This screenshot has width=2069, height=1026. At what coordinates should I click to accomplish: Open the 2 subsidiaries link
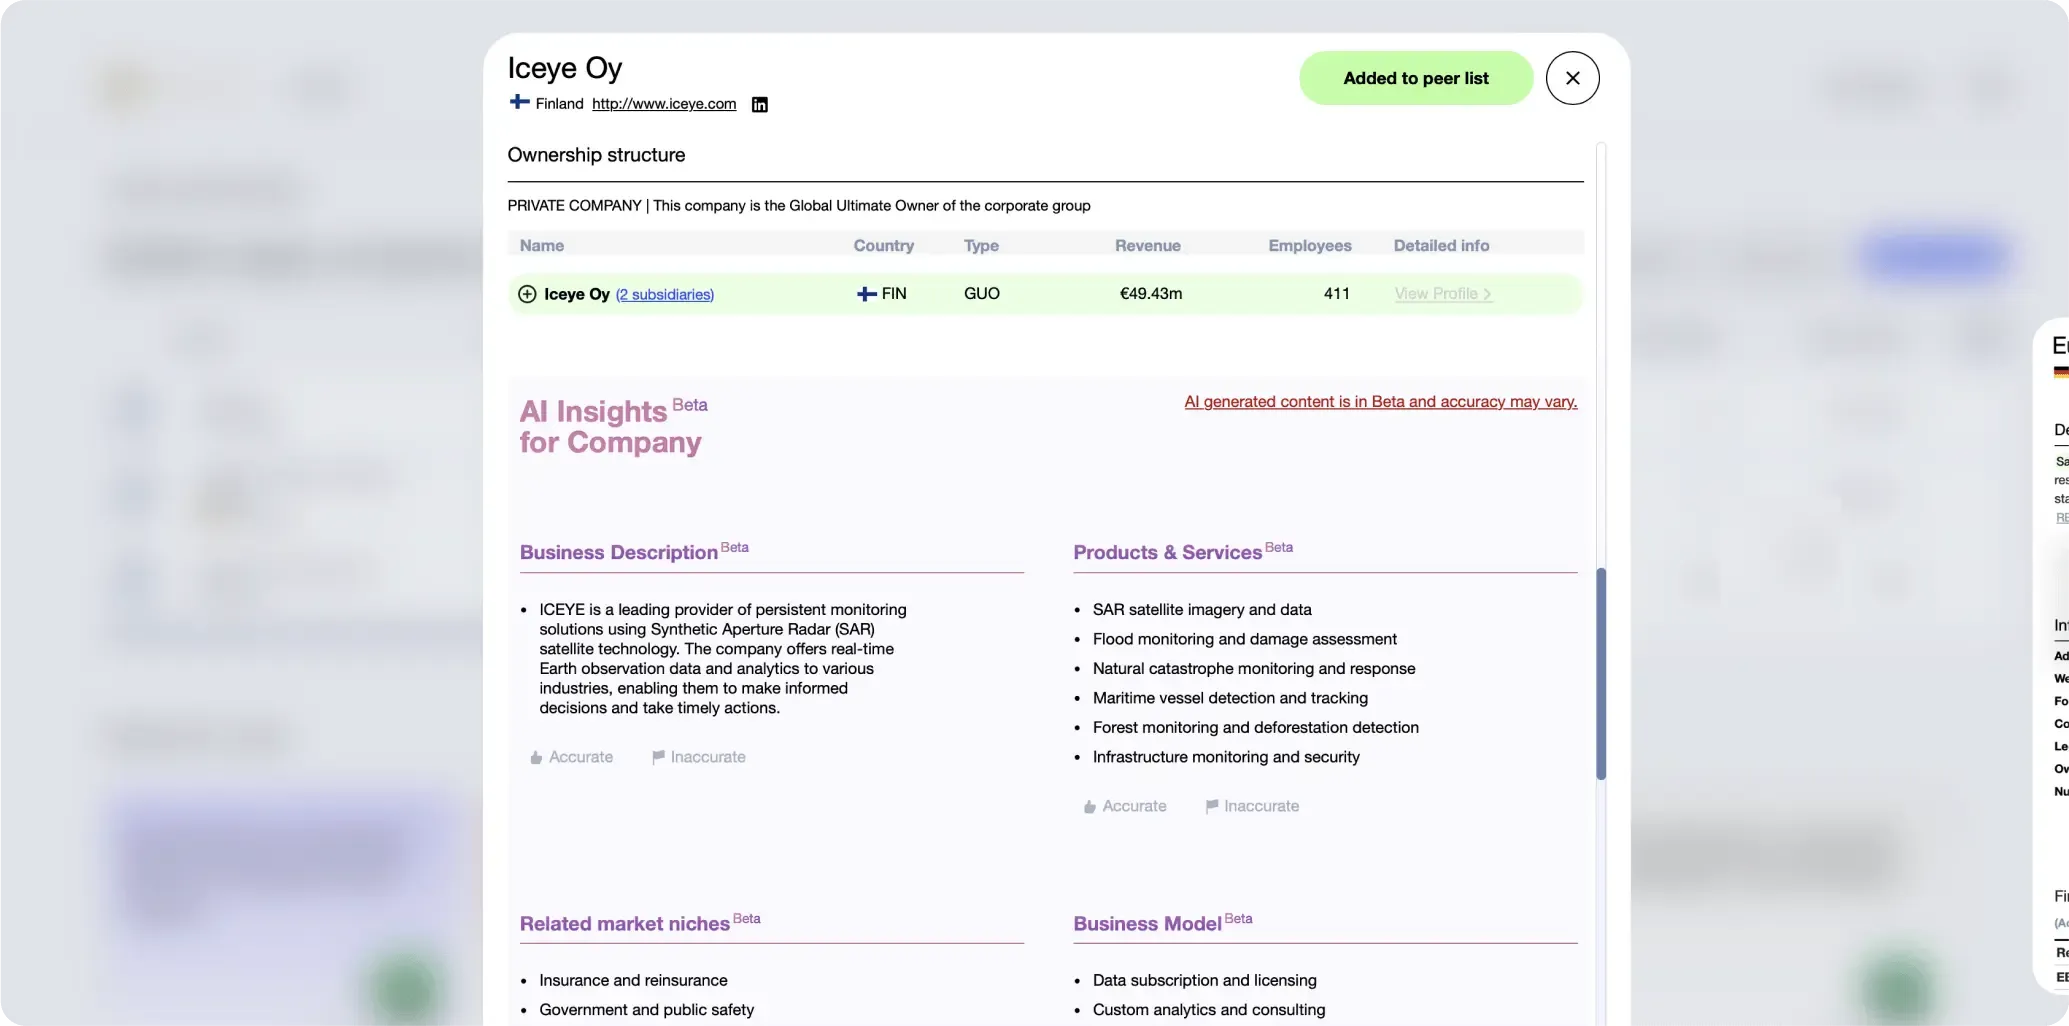coord(664,294)
